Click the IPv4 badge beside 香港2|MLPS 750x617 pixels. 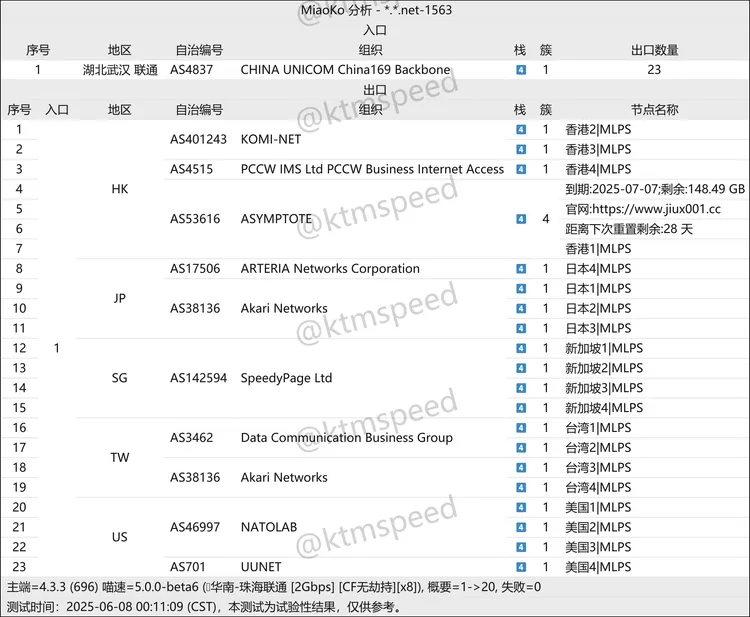point(520,129)
